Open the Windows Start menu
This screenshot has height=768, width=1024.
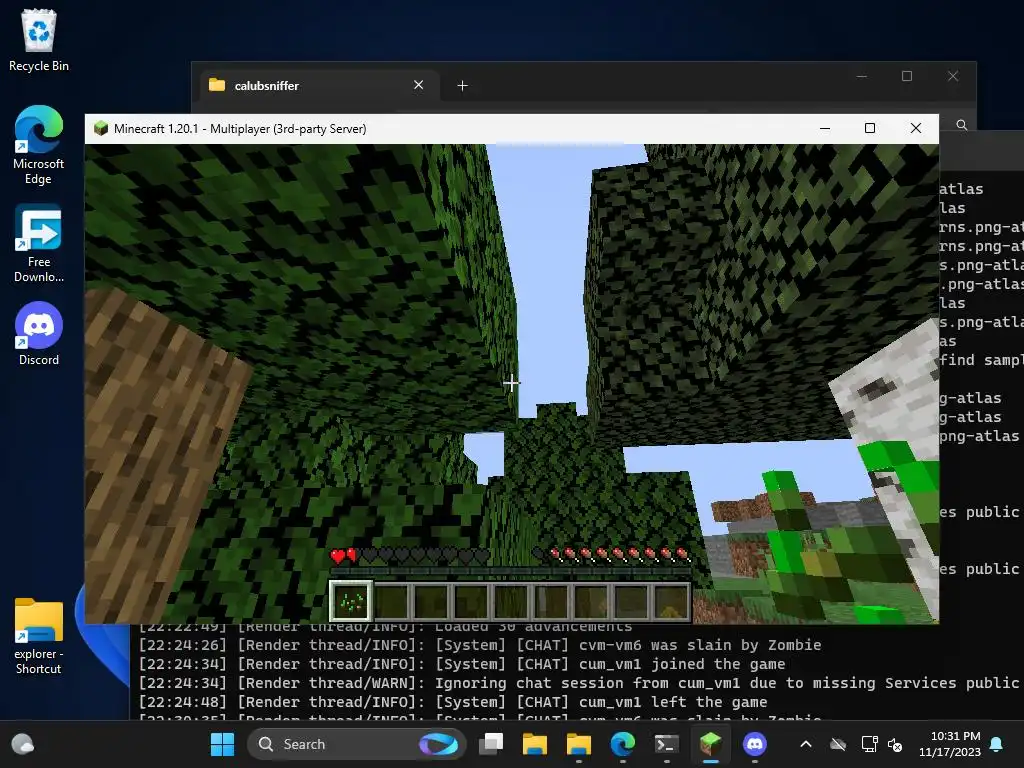click(x=222, y=744)
